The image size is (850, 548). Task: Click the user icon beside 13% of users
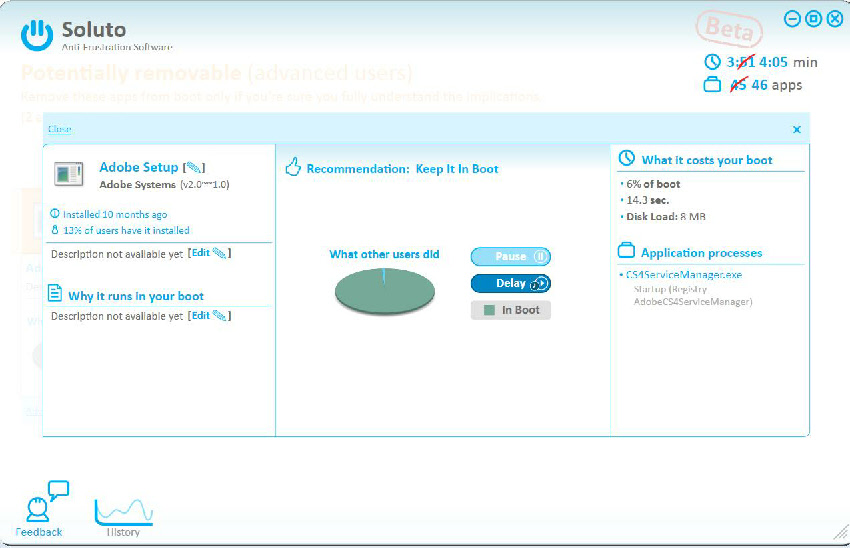point(55,230)
